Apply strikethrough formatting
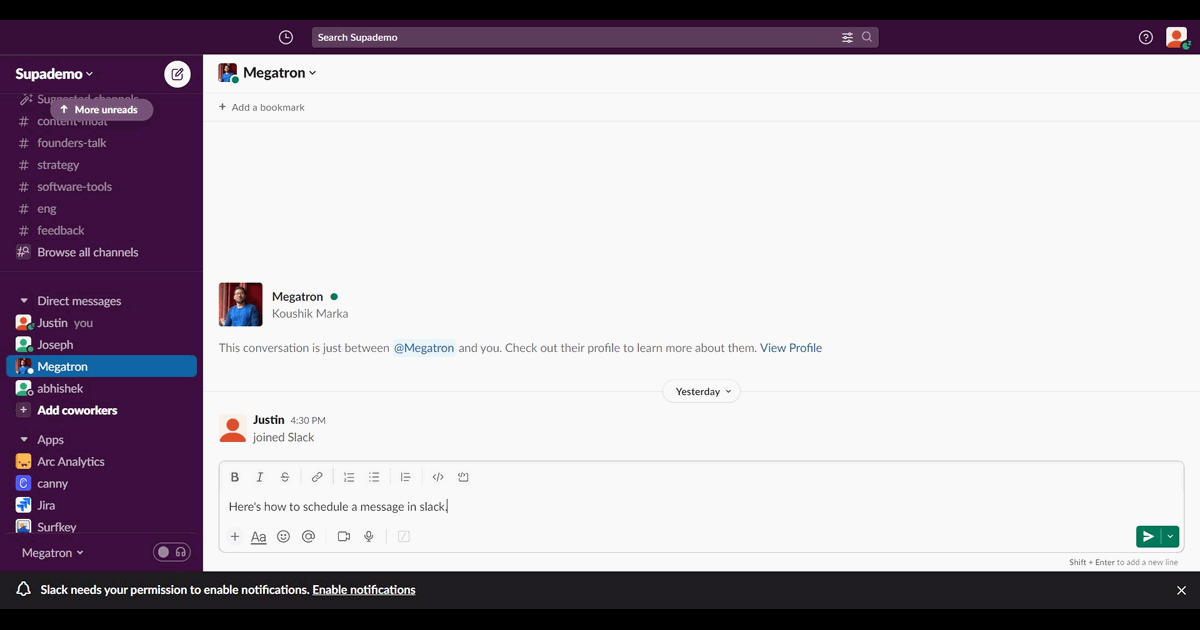1200x630 pixels. [x=285, y=477]
